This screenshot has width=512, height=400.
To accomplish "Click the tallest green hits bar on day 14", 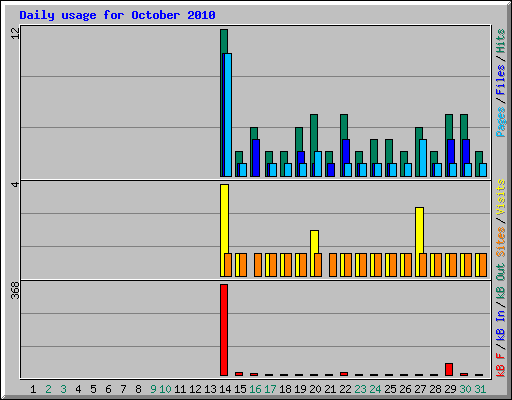I will [224, 41].
